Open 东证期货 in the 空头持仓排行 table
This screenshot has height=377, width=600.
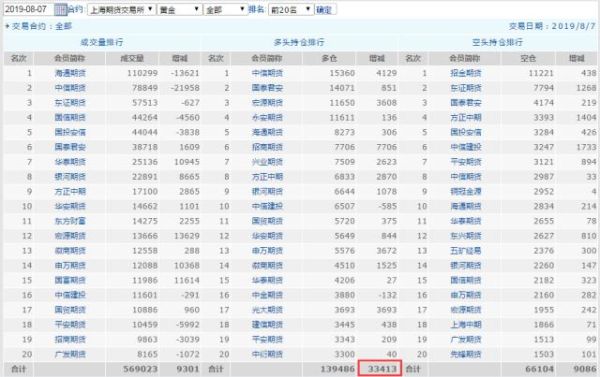(x=466, y=88)
